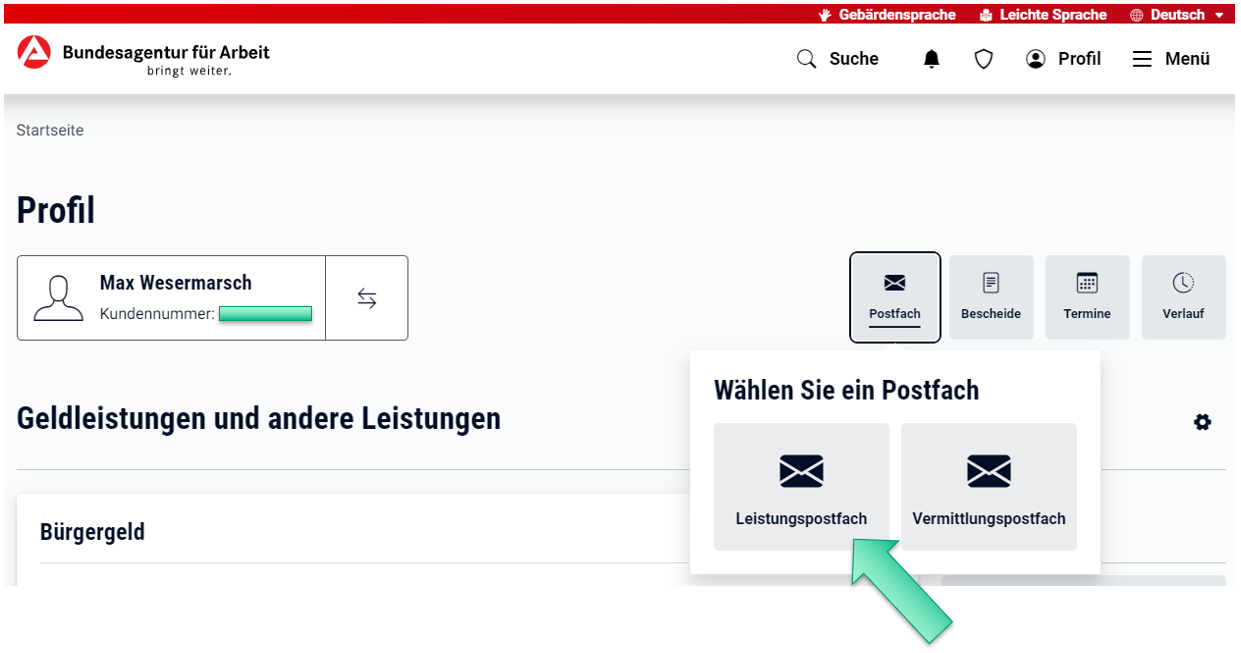Select the Vermittlungspostfach envelope tile

[988, 486]
